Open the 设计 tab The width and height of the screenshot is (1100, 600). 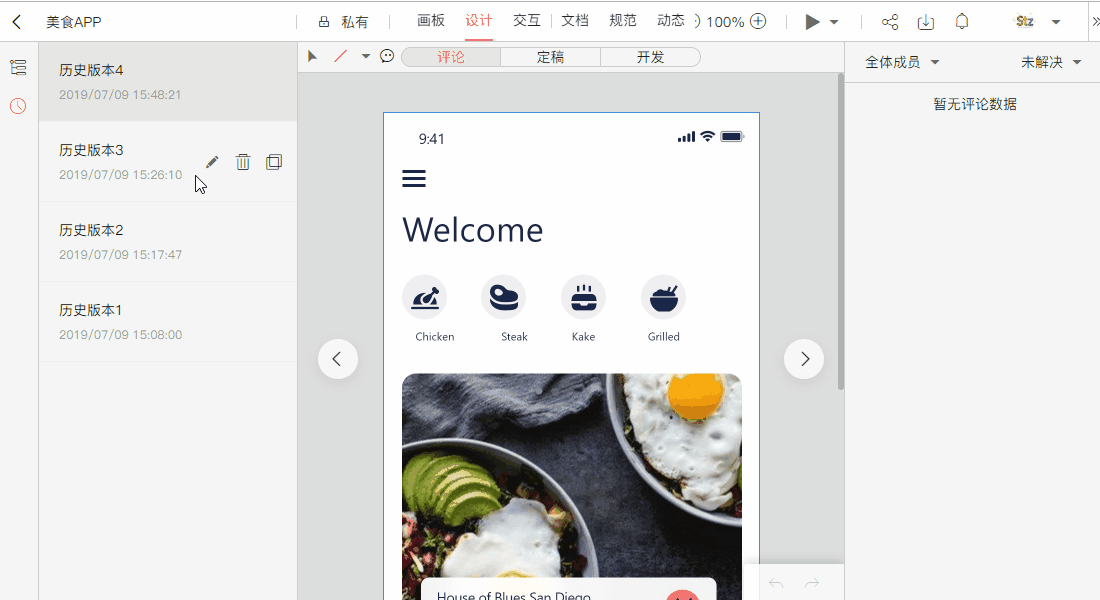tap(479, 21)
